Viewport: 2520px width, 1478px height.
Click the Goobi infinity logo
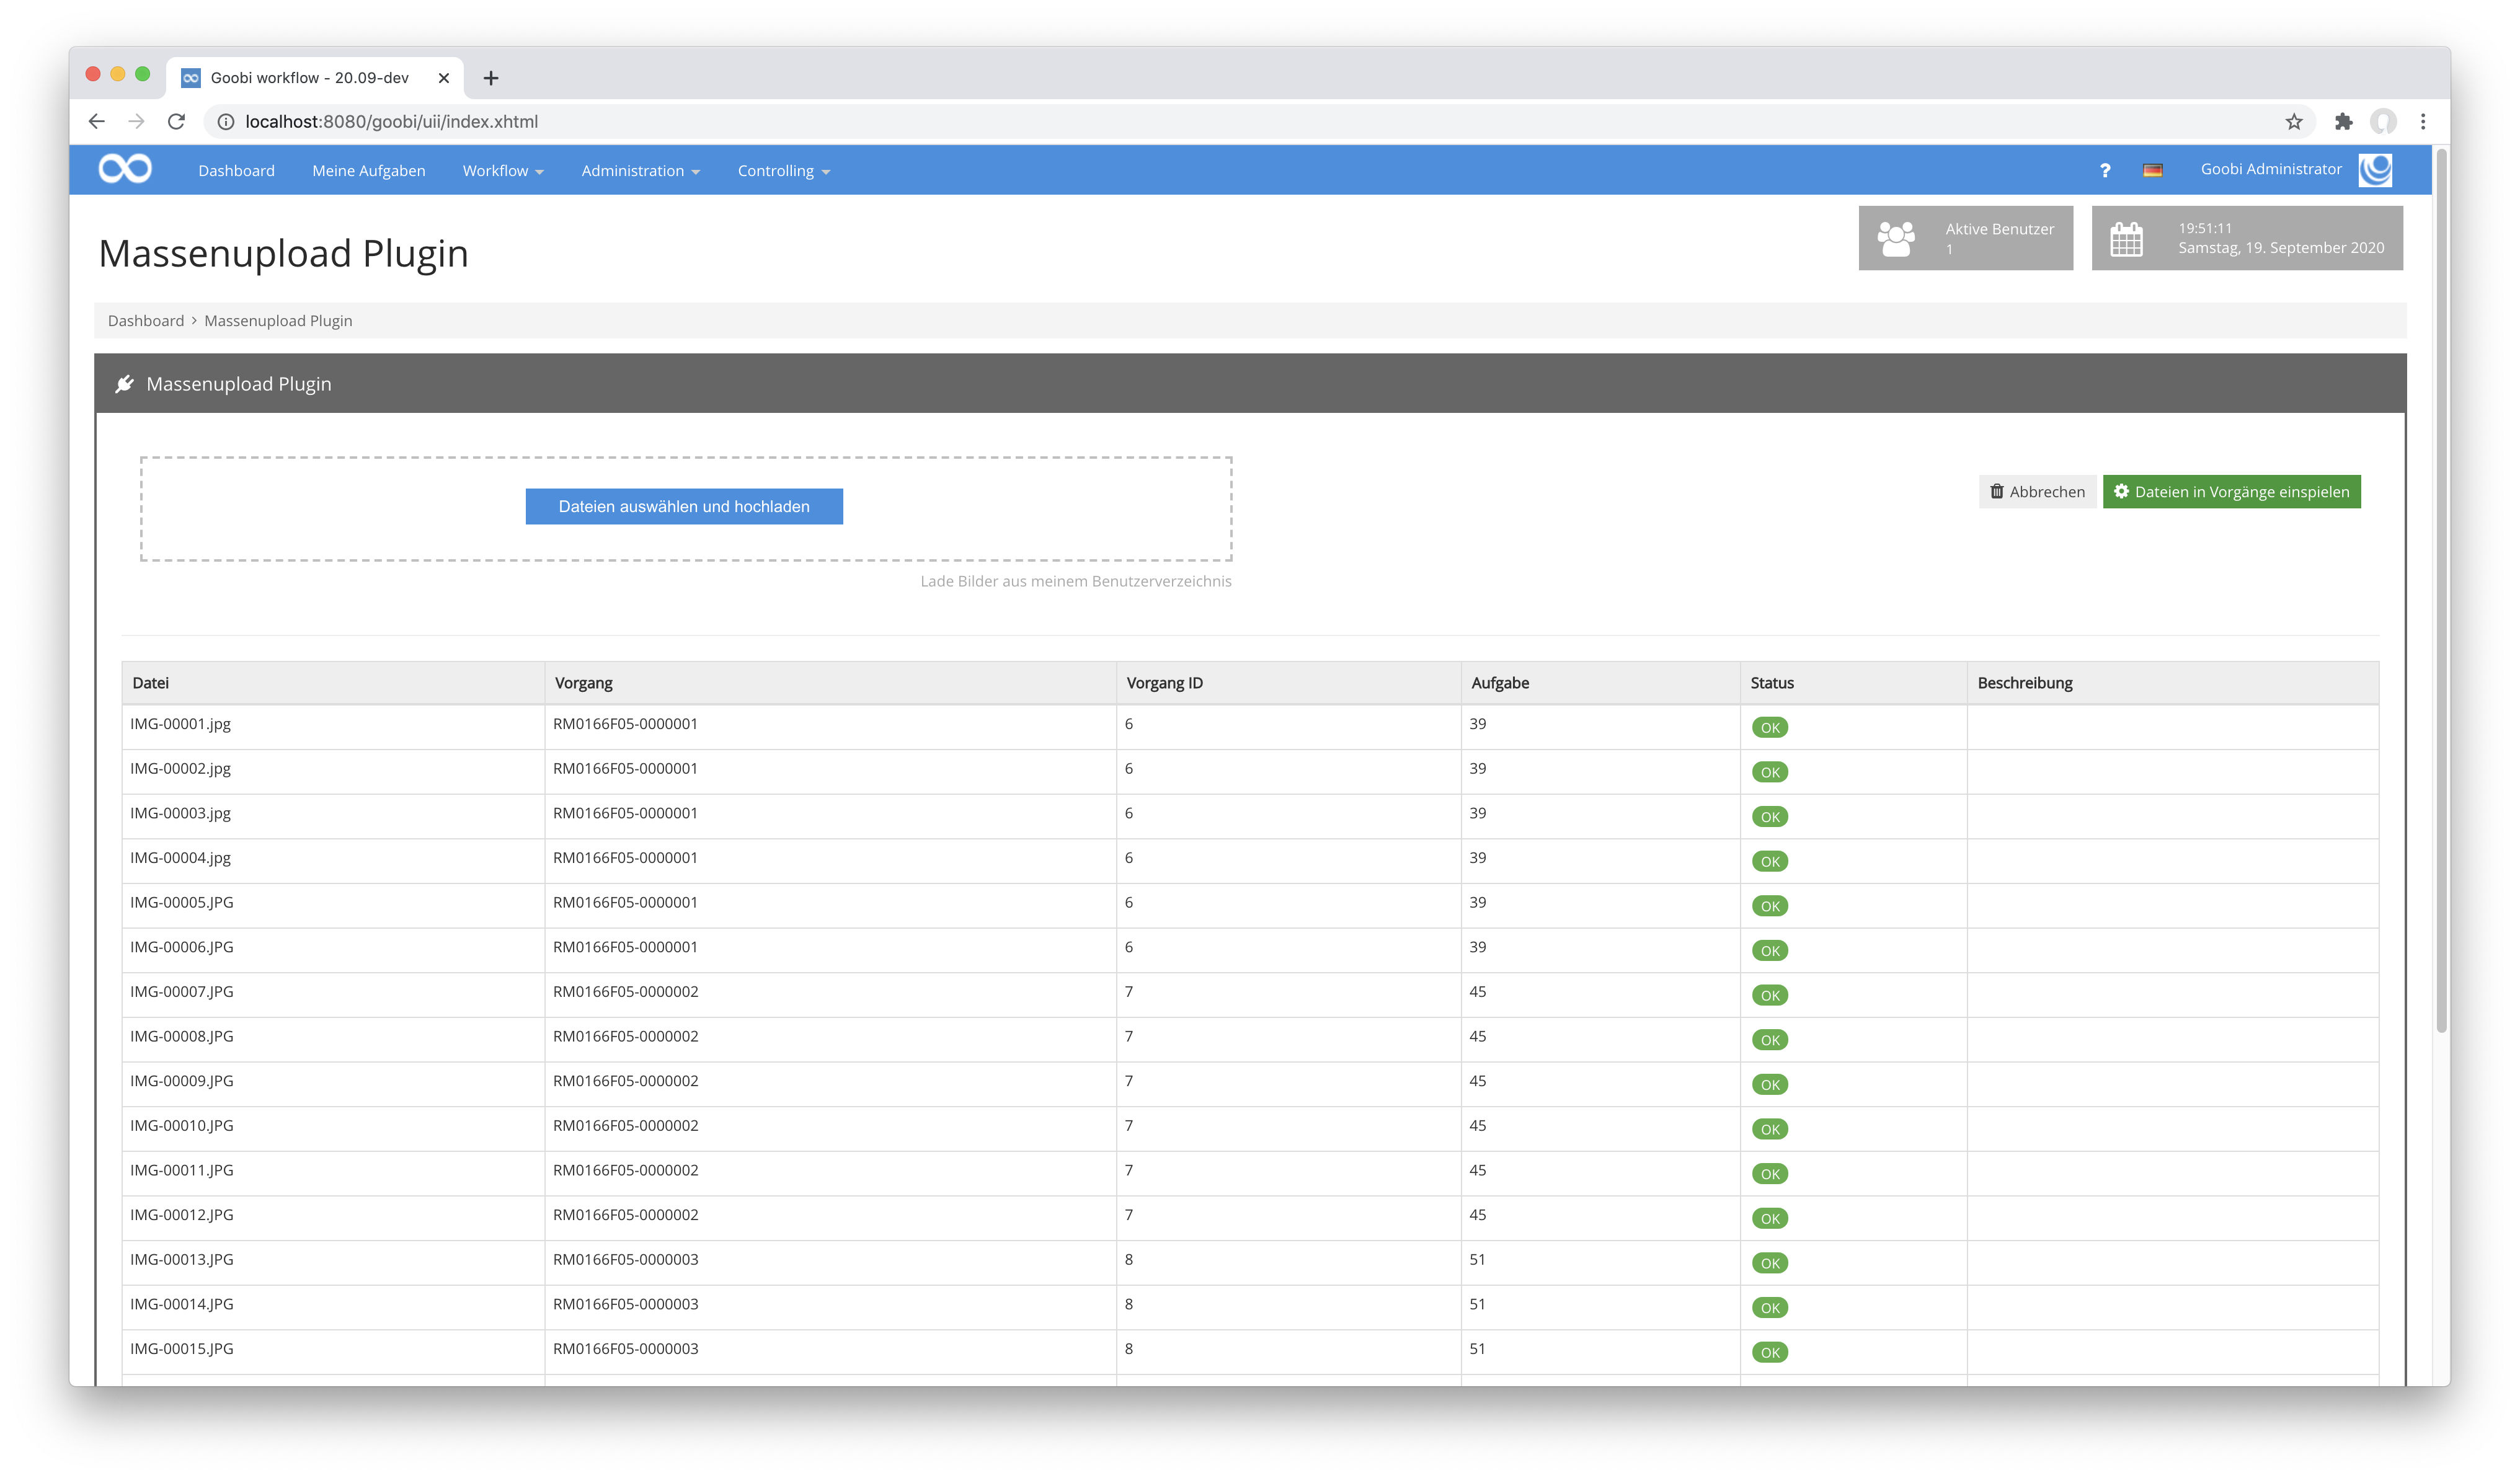[125, 169]
